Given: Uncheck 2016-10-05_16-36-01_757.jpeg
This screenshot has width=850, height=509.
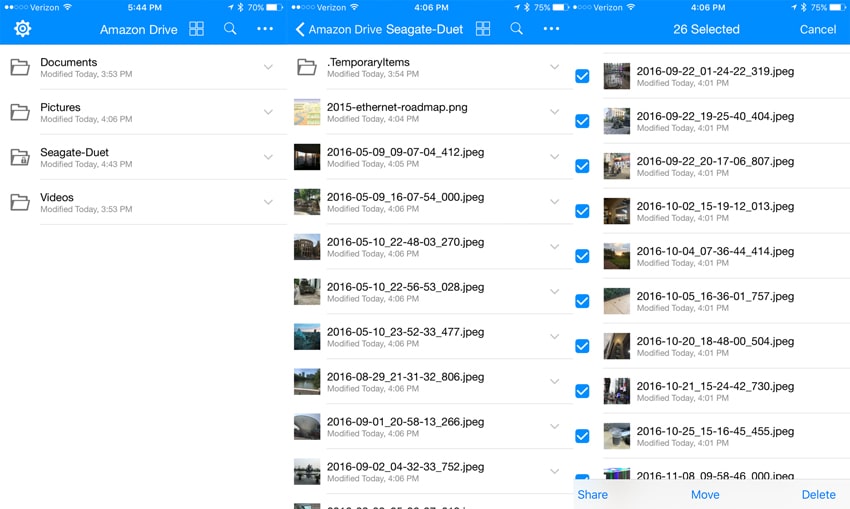Looking at the screenshot, I should point(582,301).
